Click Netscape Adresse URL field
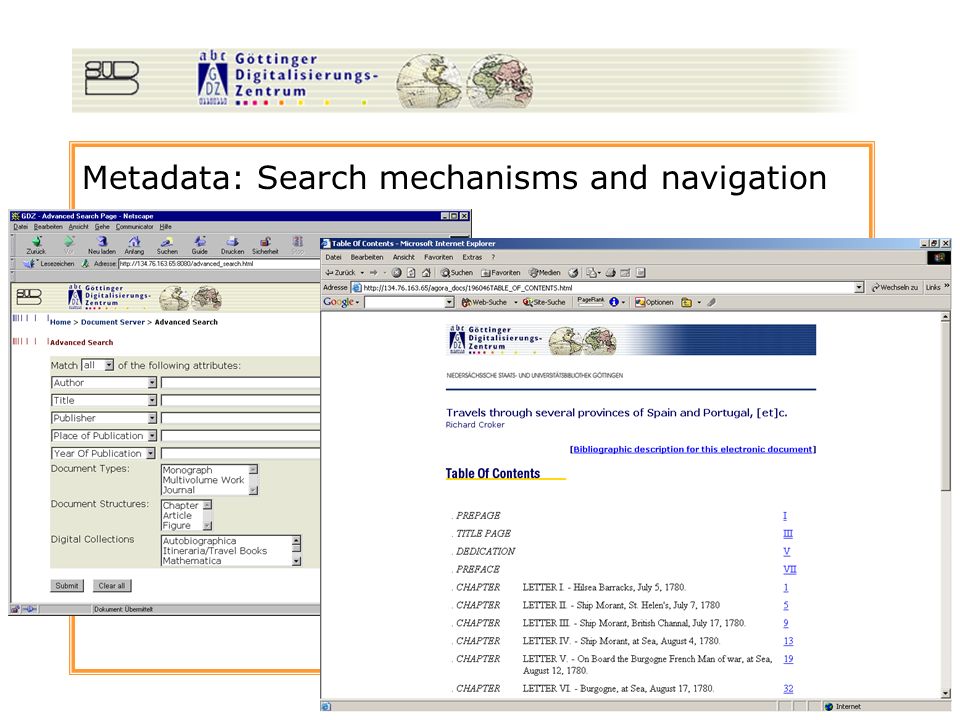Image resolution: width=960 pixels, height=720 pixels. click(x=219, y=264)
